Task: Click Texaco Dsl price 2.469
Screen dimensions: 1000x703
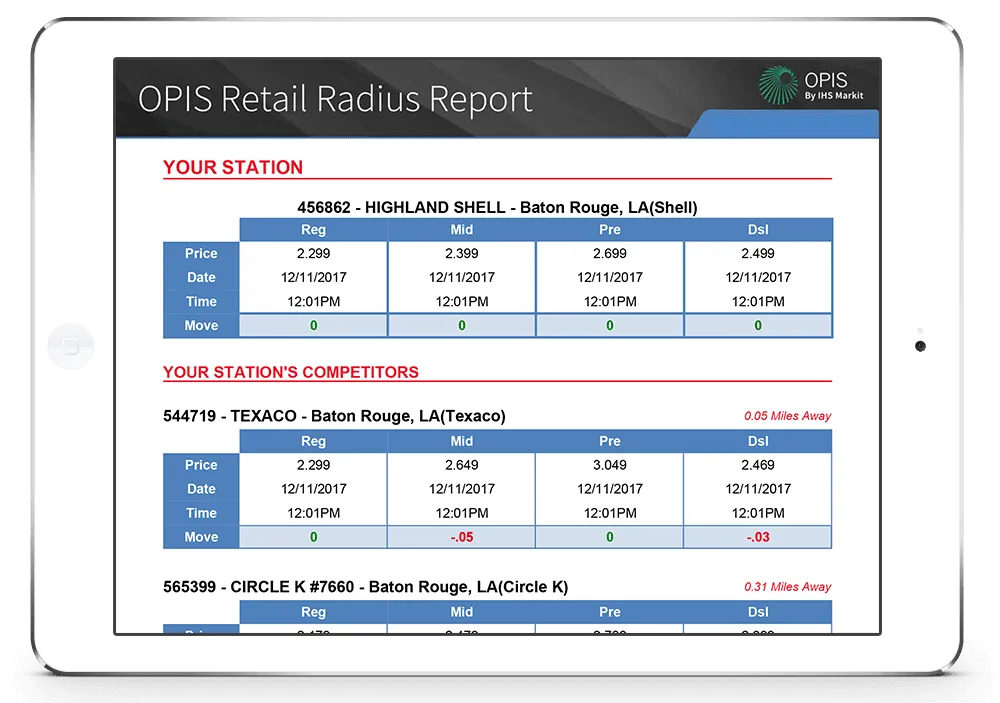Action: [x=758, y=465]
